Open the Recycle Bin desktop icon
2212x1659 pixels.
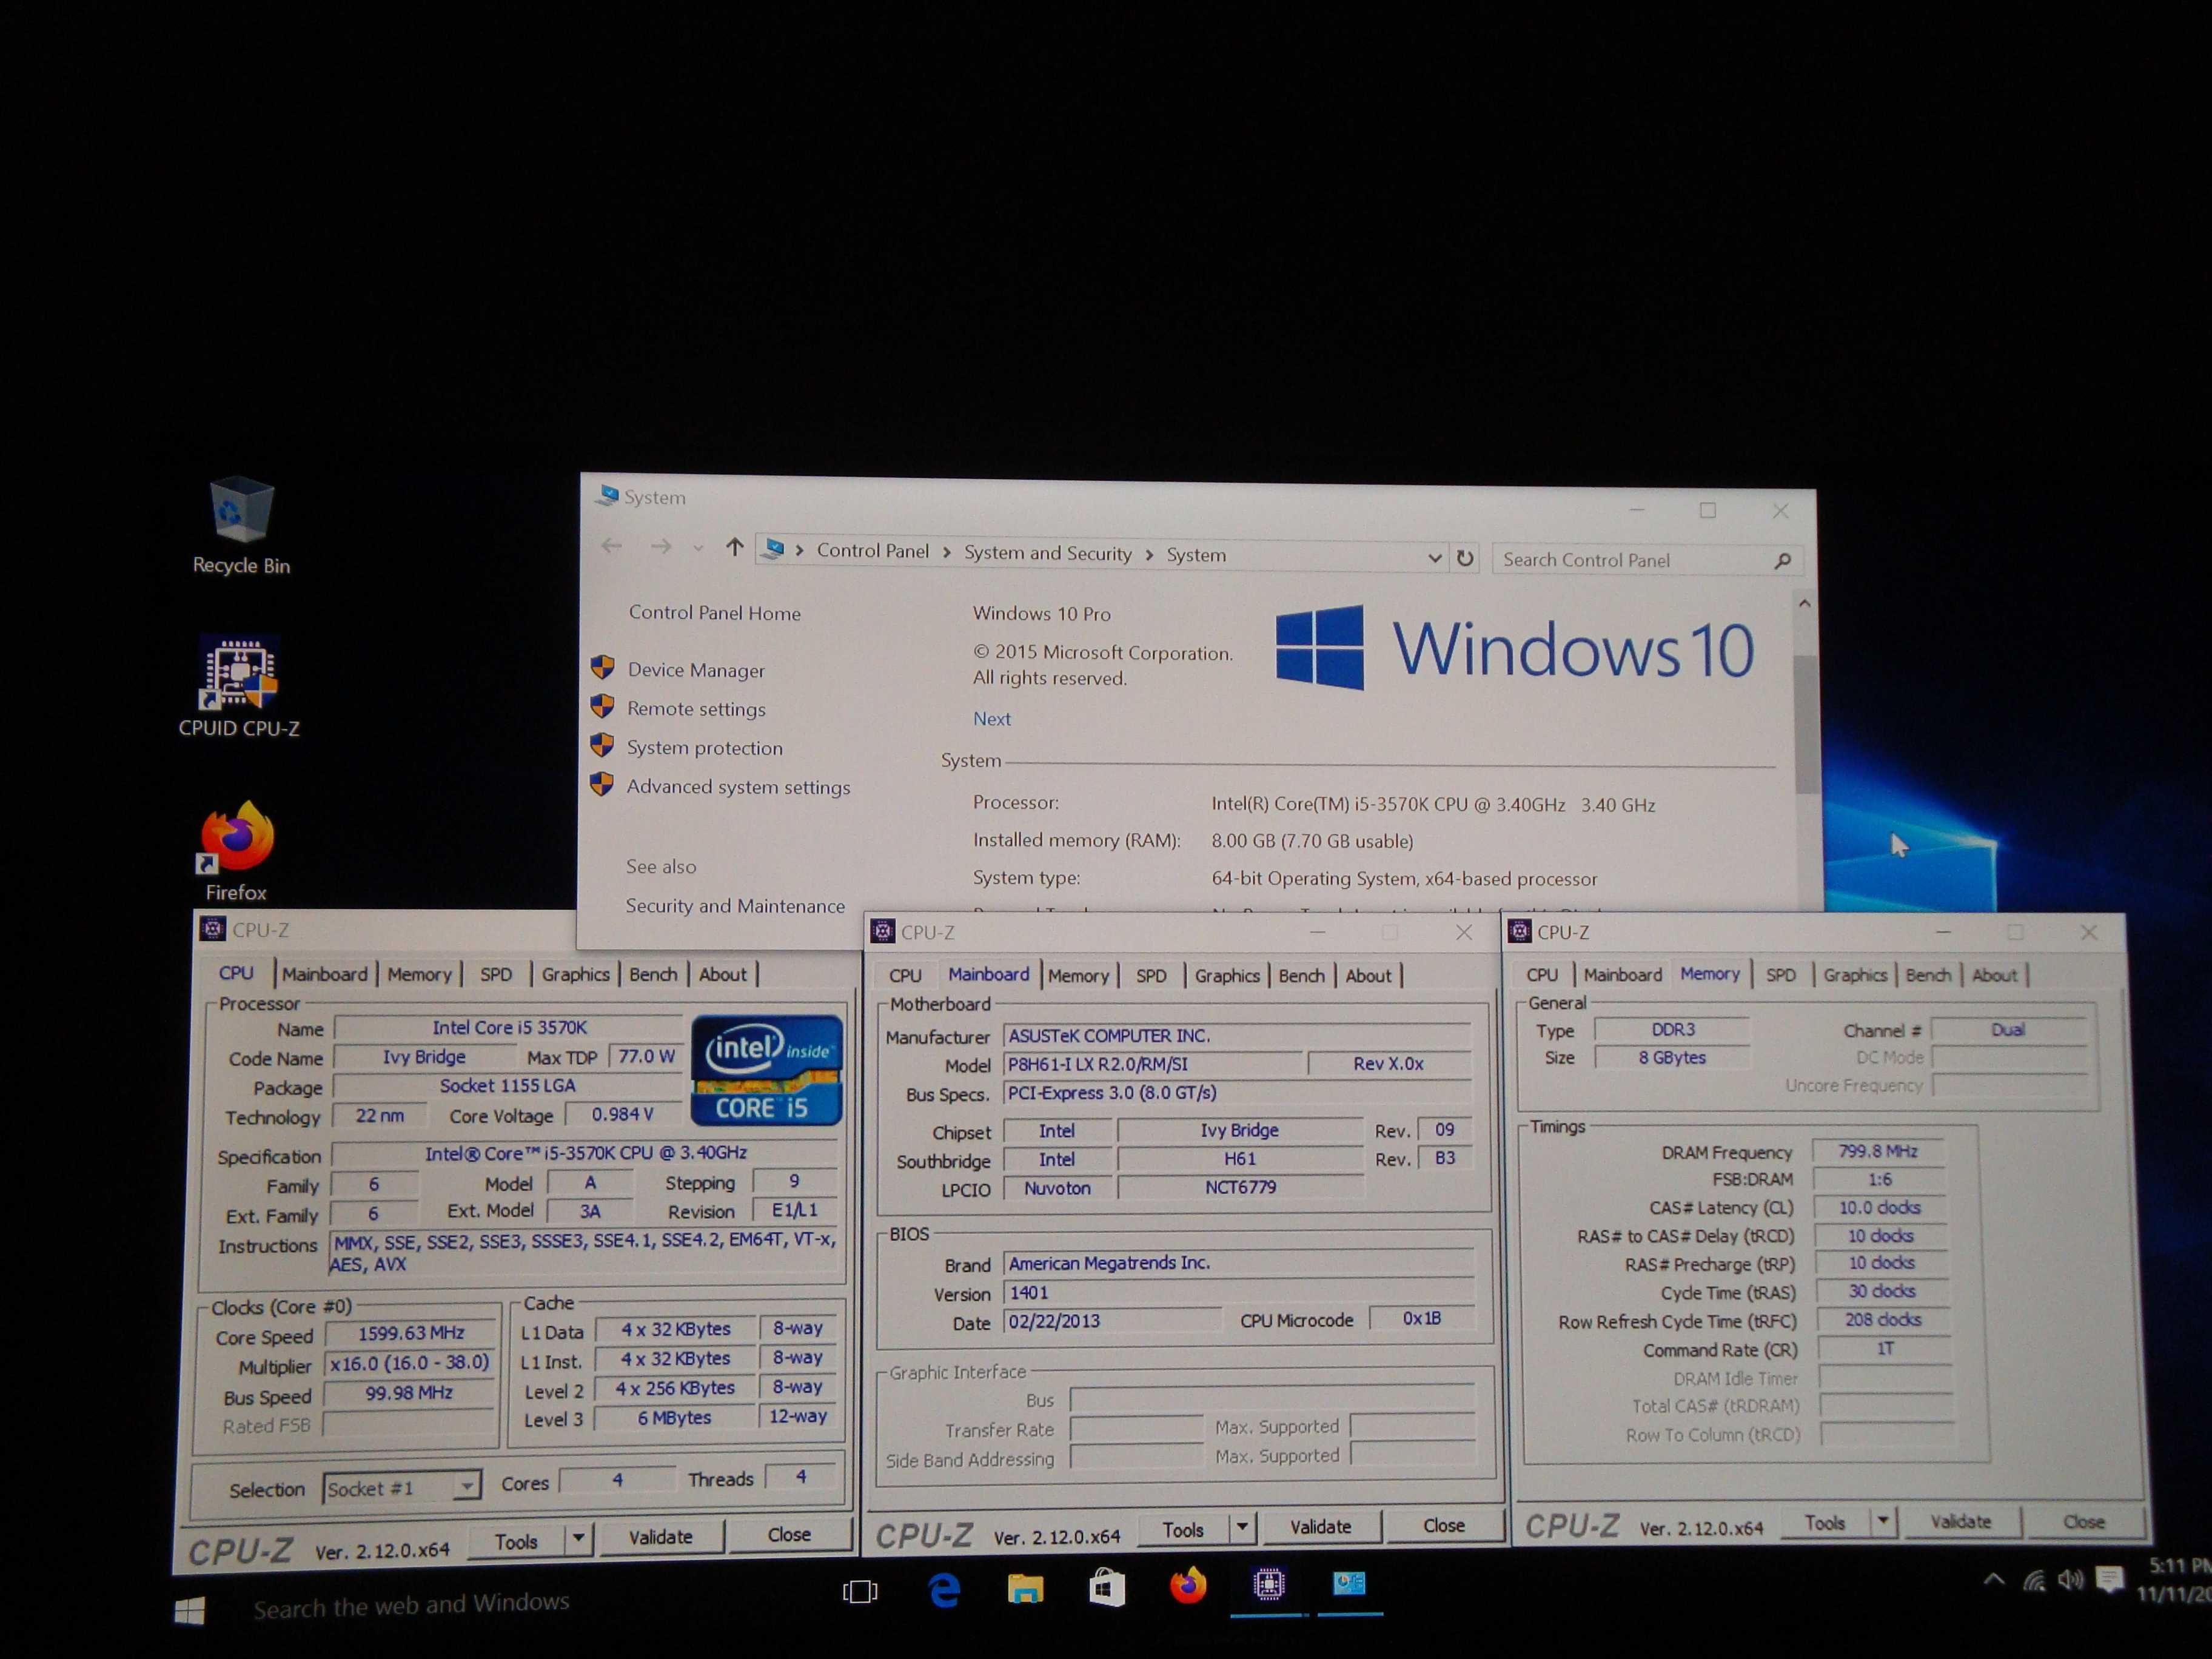point(241,525)
